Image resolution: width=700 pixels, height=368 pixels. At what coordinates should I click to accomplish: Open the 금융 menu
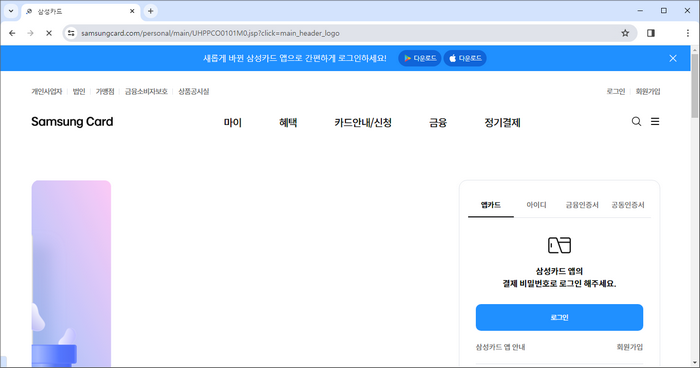point(438,122)
